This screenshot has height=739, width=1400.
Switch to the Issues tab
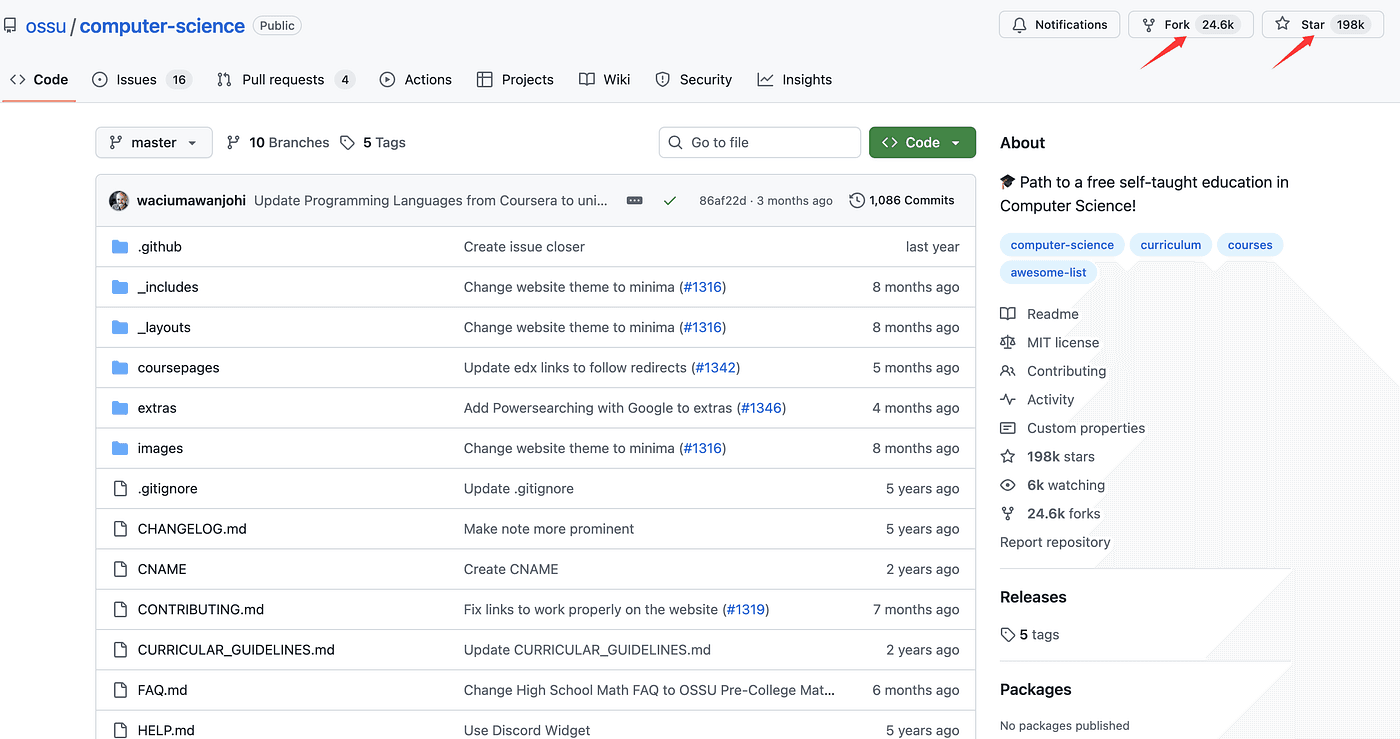coord(136,80)
